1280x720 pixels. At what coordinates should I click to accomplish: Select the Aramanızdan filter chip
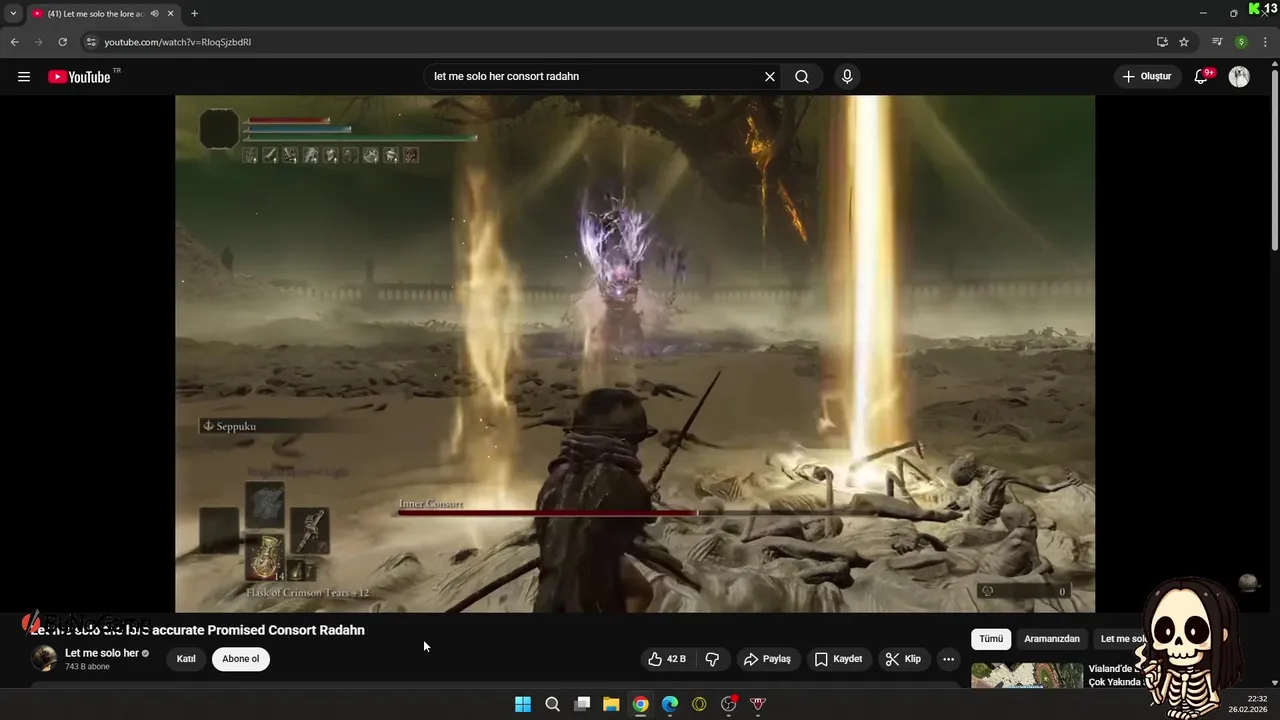[x=1052, y=639]
